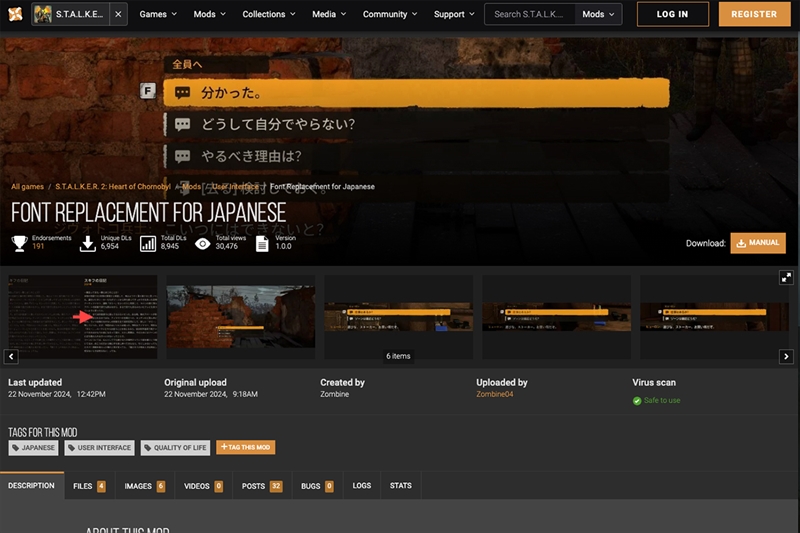Expand the image gallery to fullscreen
This screenshot has height=533, width=800.
(786, 277)
